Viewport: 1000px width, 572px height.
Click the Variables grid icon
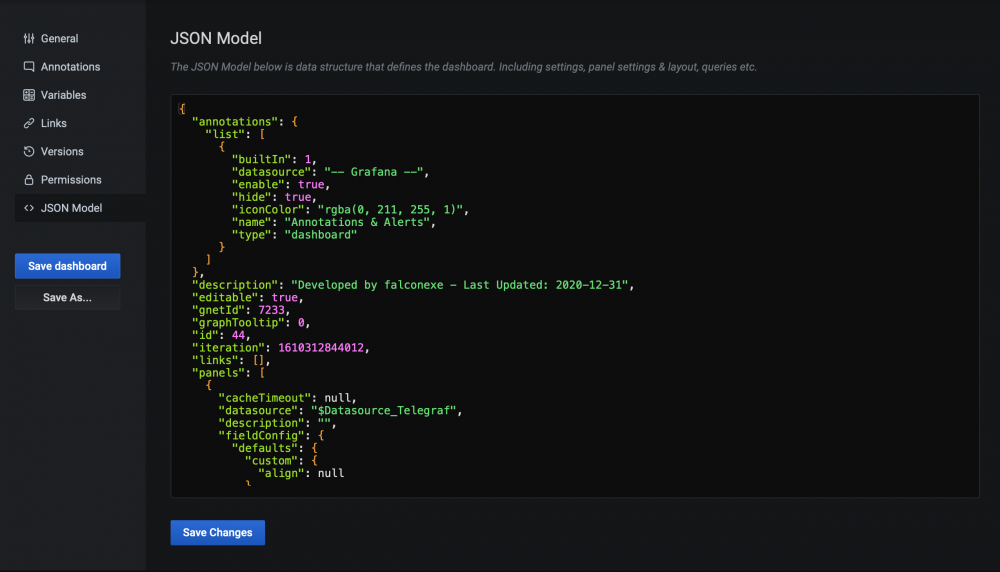(x=29, y=95)
